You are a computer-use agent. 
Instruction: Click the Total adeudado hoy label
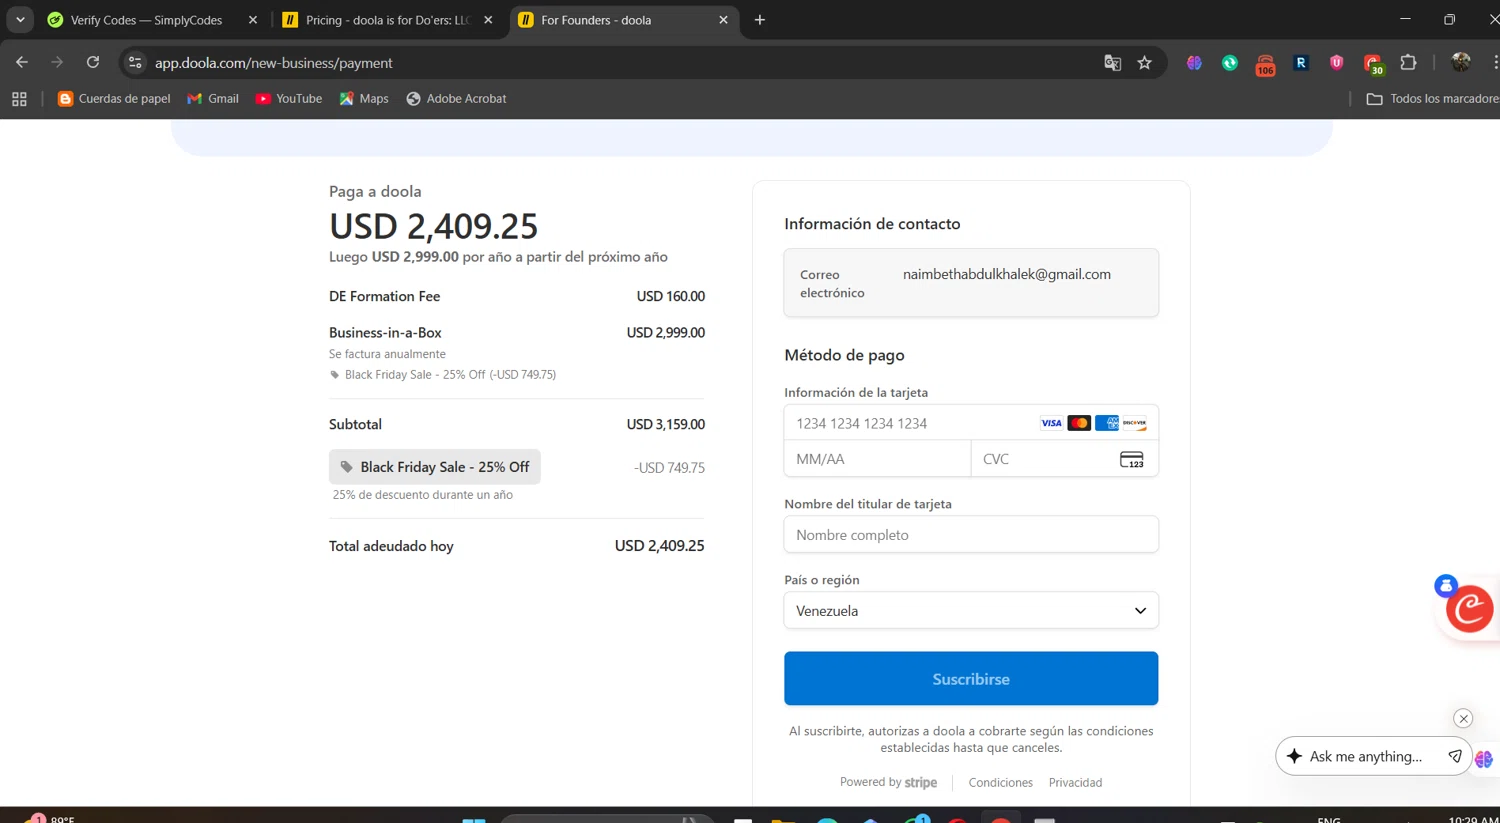pos(391,546)
